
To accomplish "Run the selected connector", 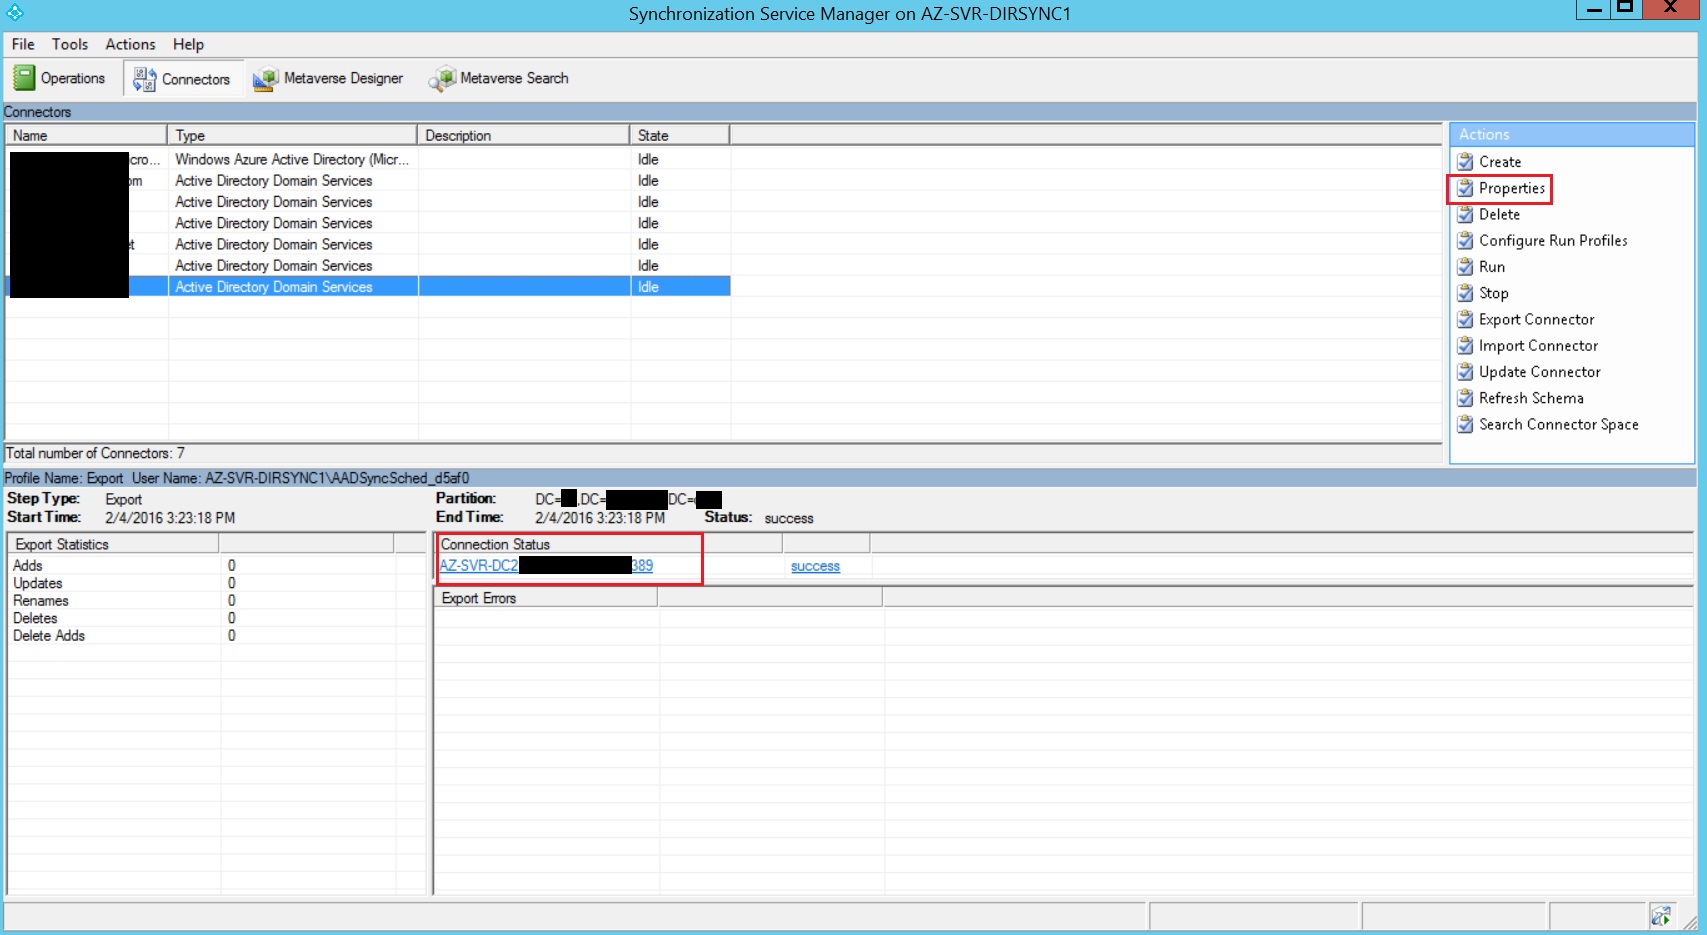I will coord(1491,266).
